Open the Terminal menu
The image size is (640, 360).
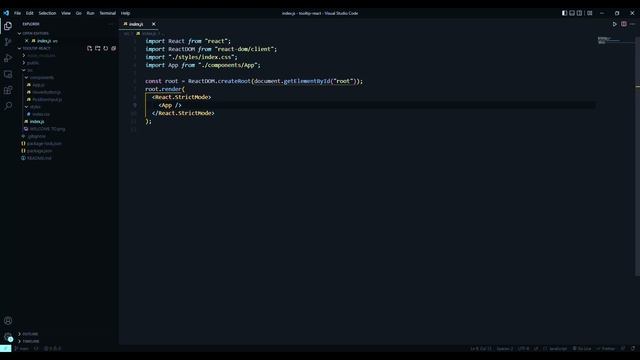(x=107, y=13)
